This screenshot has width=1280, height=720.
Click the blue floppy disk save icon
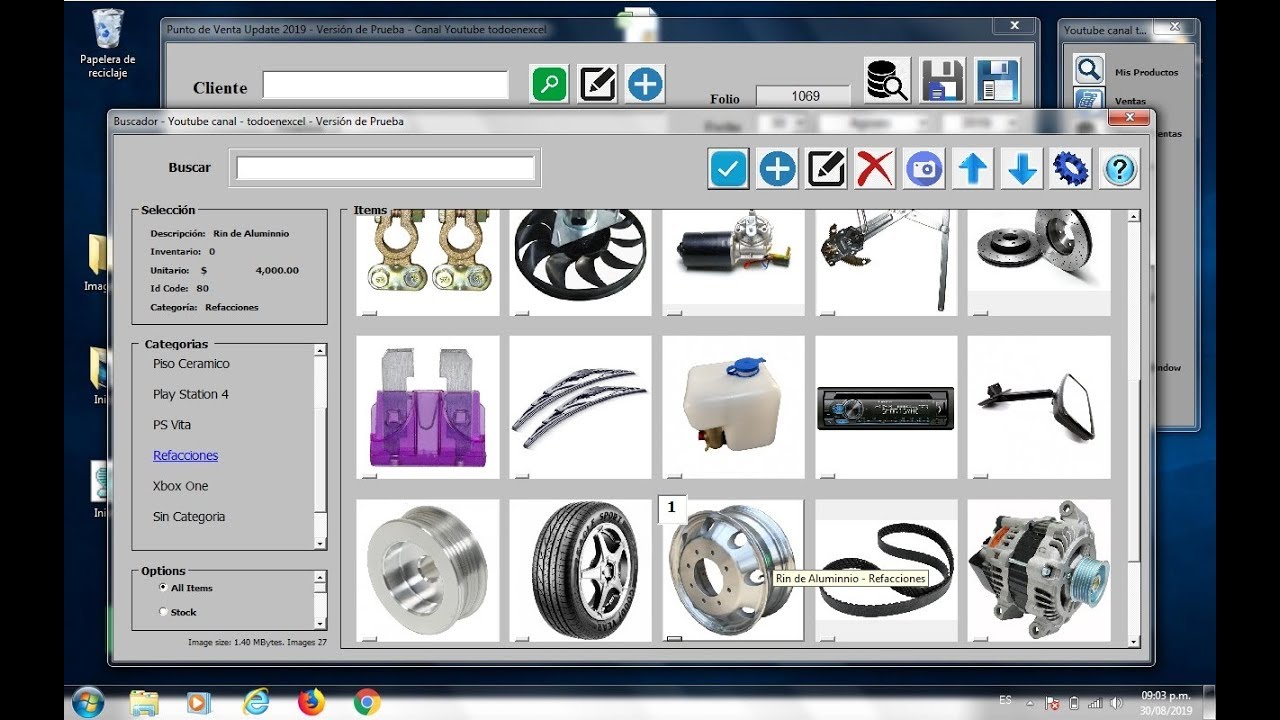(x=997, y=80)
